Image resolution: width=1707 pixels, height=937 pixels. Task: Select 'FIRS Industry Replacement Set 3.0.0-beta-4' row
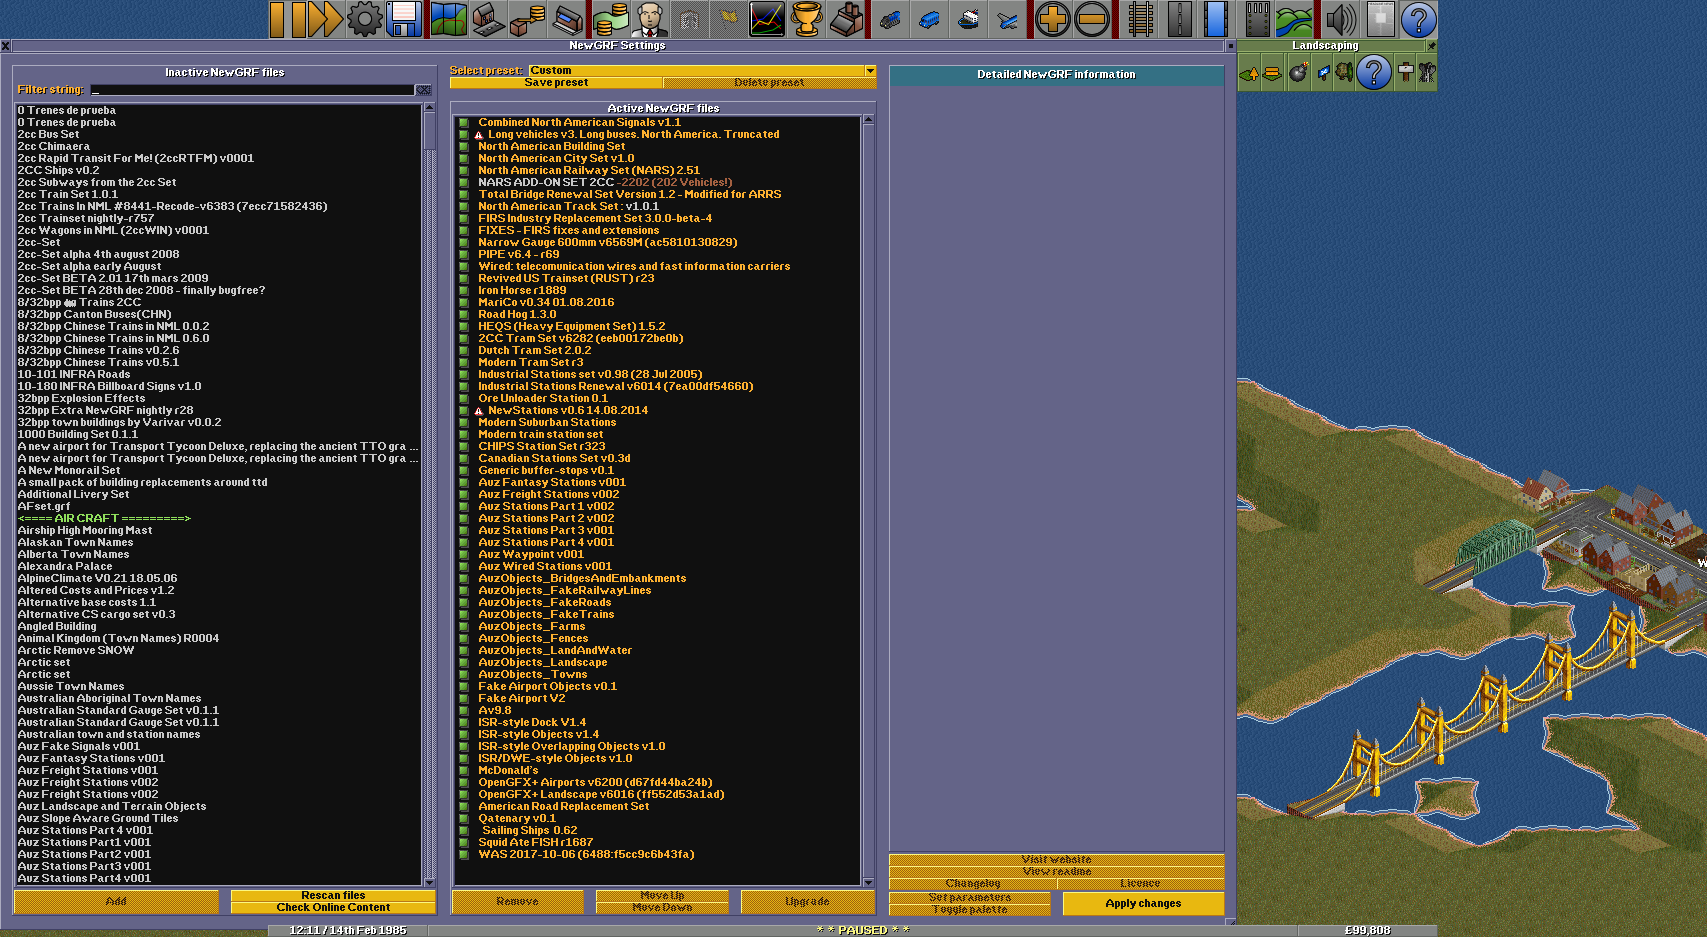[657, 218]
